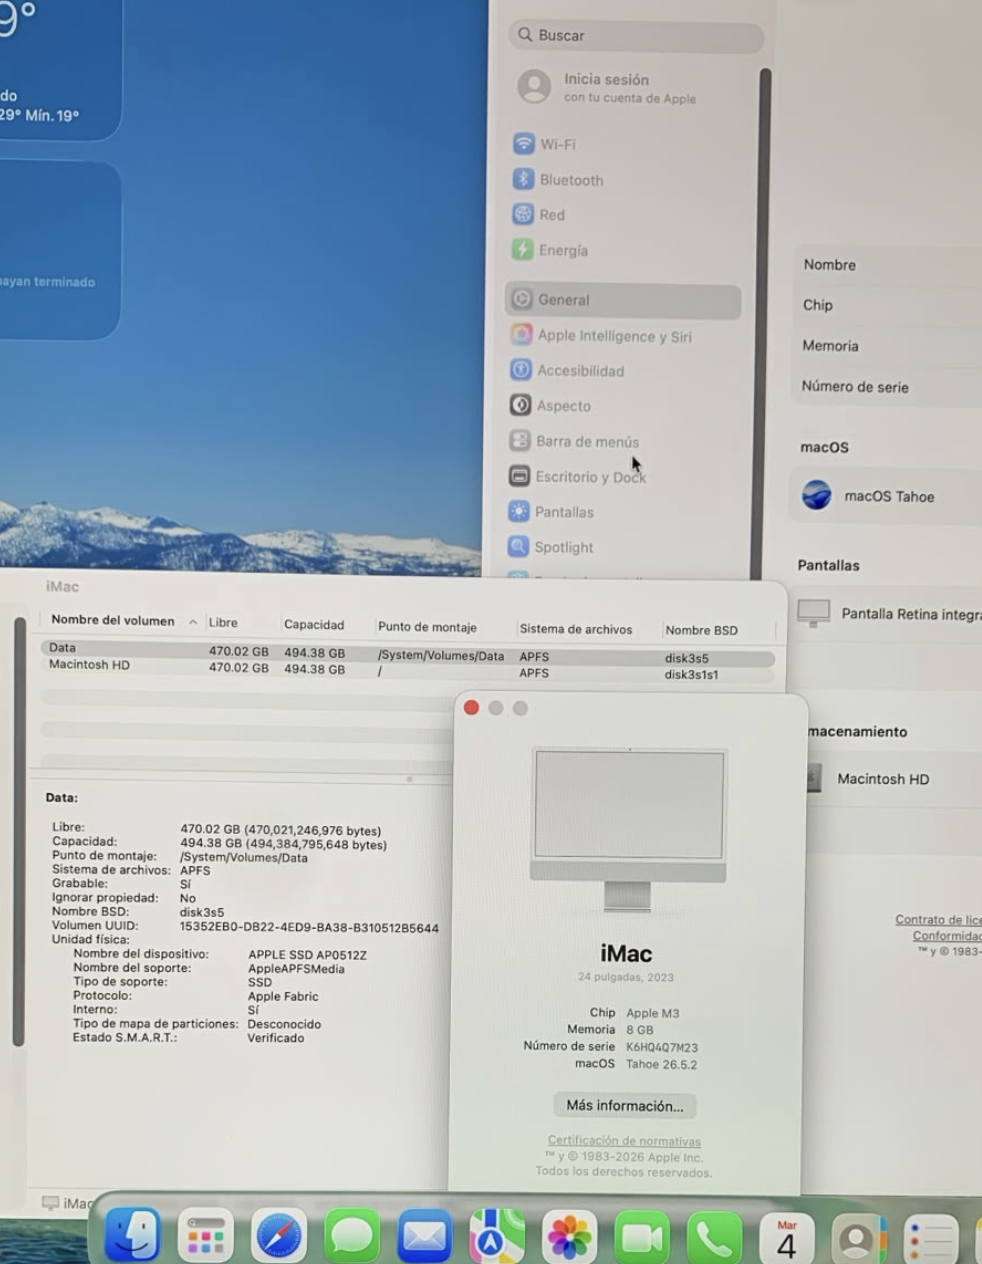Click System Information left scrollbar
The image size is (982, 1264).
click(18, 832)
